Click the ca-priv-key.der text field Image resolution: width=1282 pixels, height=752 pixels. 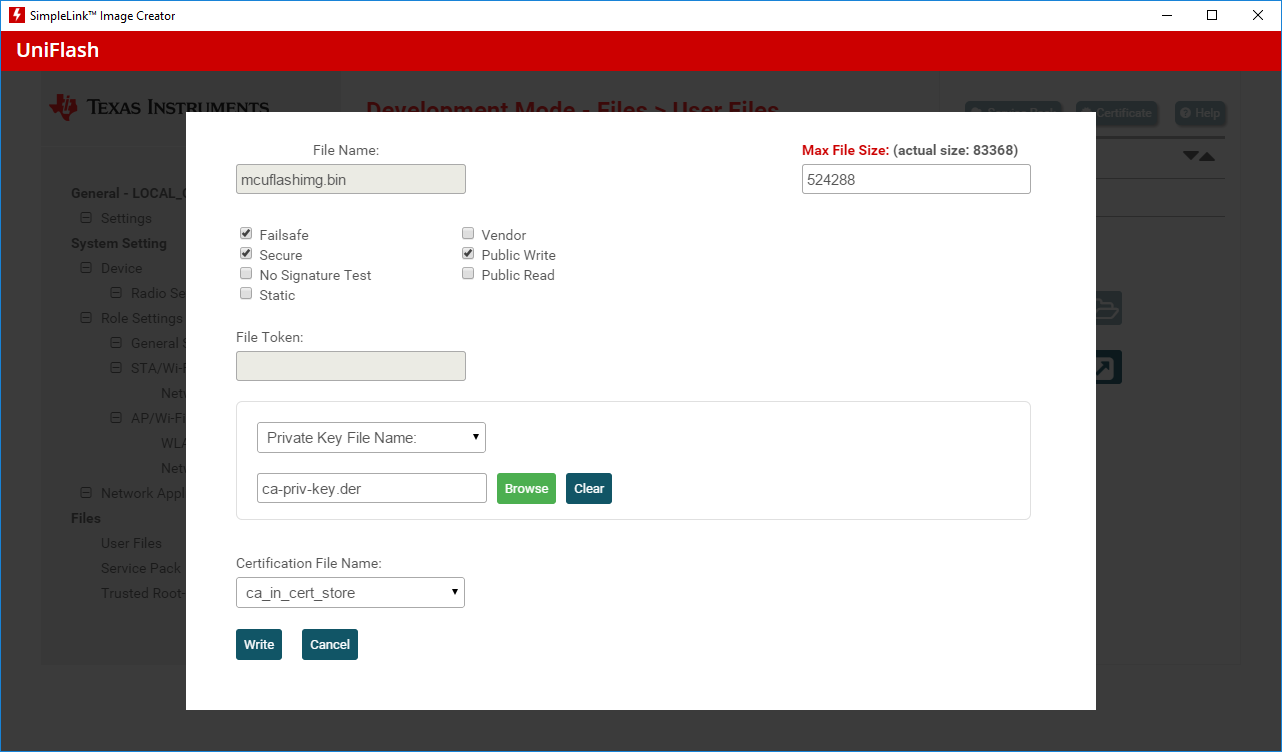[x=372, y=488]
